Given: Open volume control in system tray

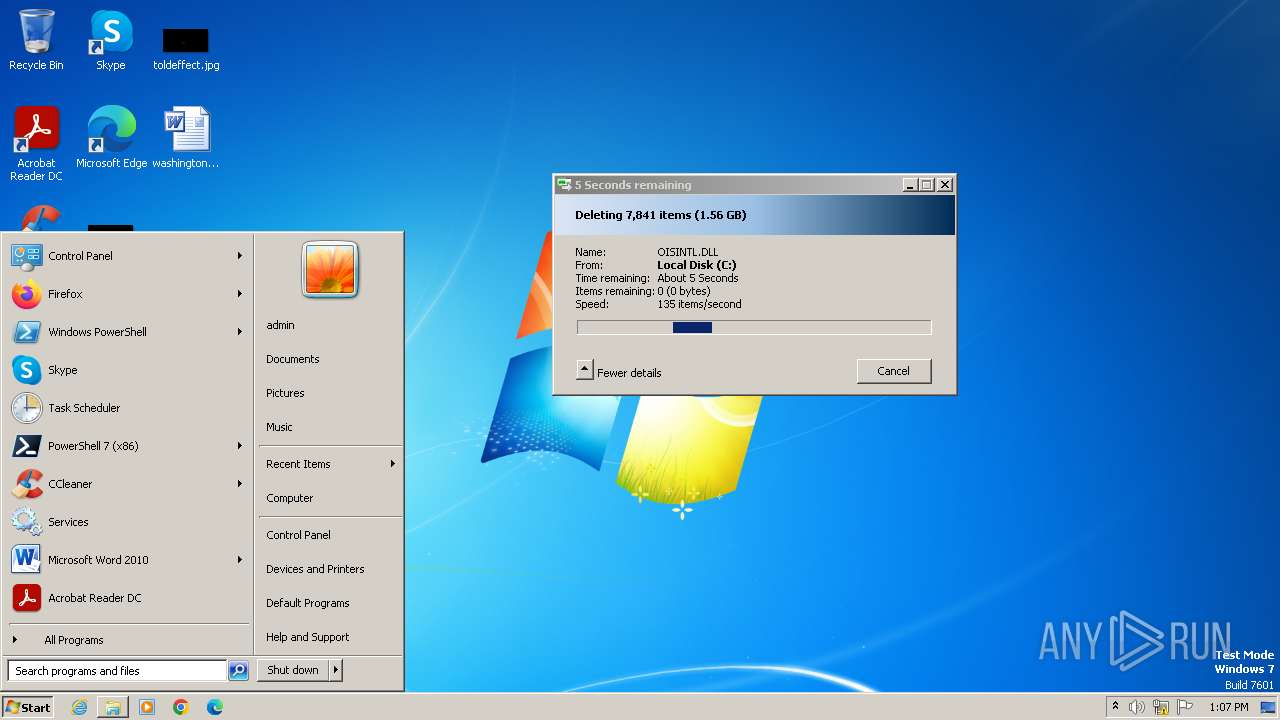Looking at the screenshot, I should click(1137, 707).
